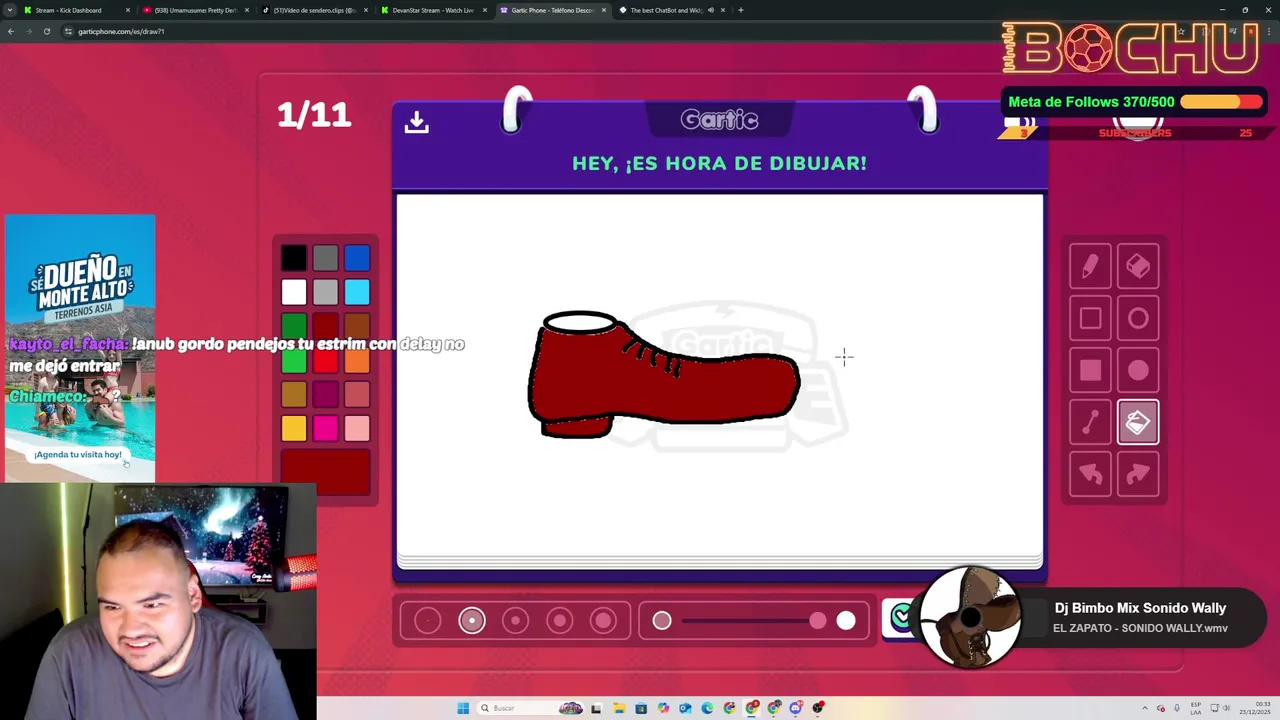Pick the black color swatch
1280x720 pixels.
click(x=293, y=258)
